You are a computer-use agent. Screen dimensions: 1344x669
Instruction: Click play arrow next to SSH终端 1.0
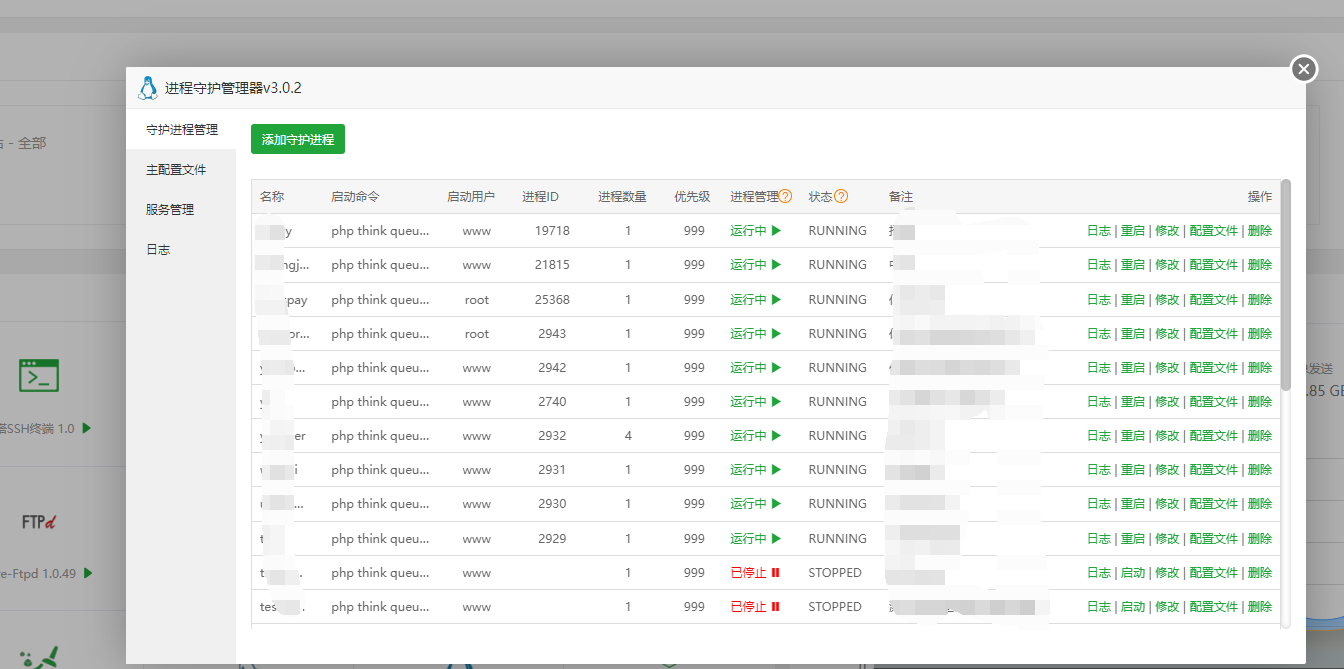point(87,428)
